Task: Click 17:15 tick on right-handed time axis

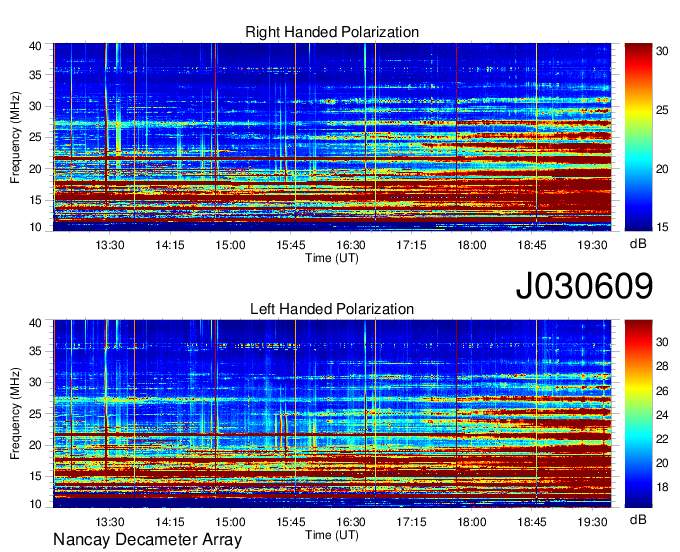Action: pyautogui.click(x=411, y=245)
